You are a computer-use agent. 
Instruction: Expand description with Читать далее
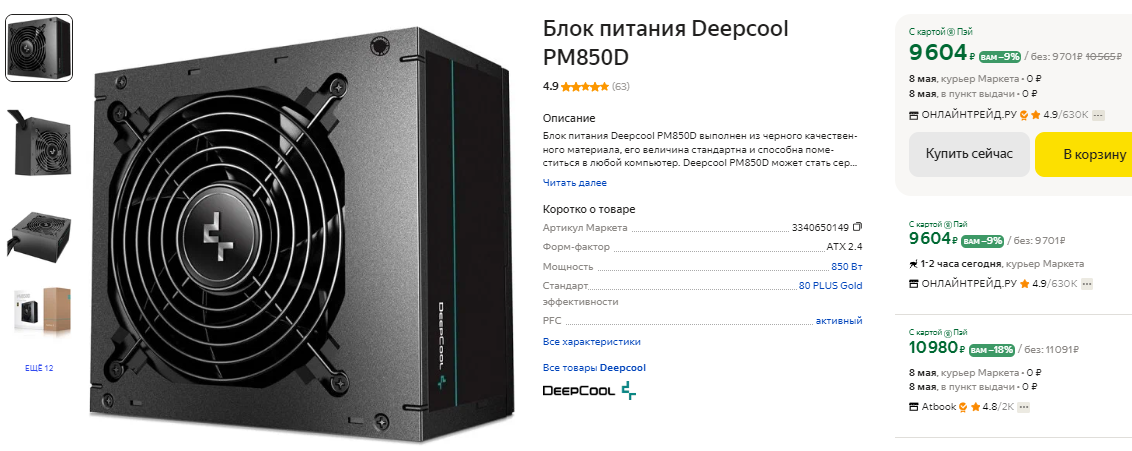pyautogui.click(x=575, y=183)
